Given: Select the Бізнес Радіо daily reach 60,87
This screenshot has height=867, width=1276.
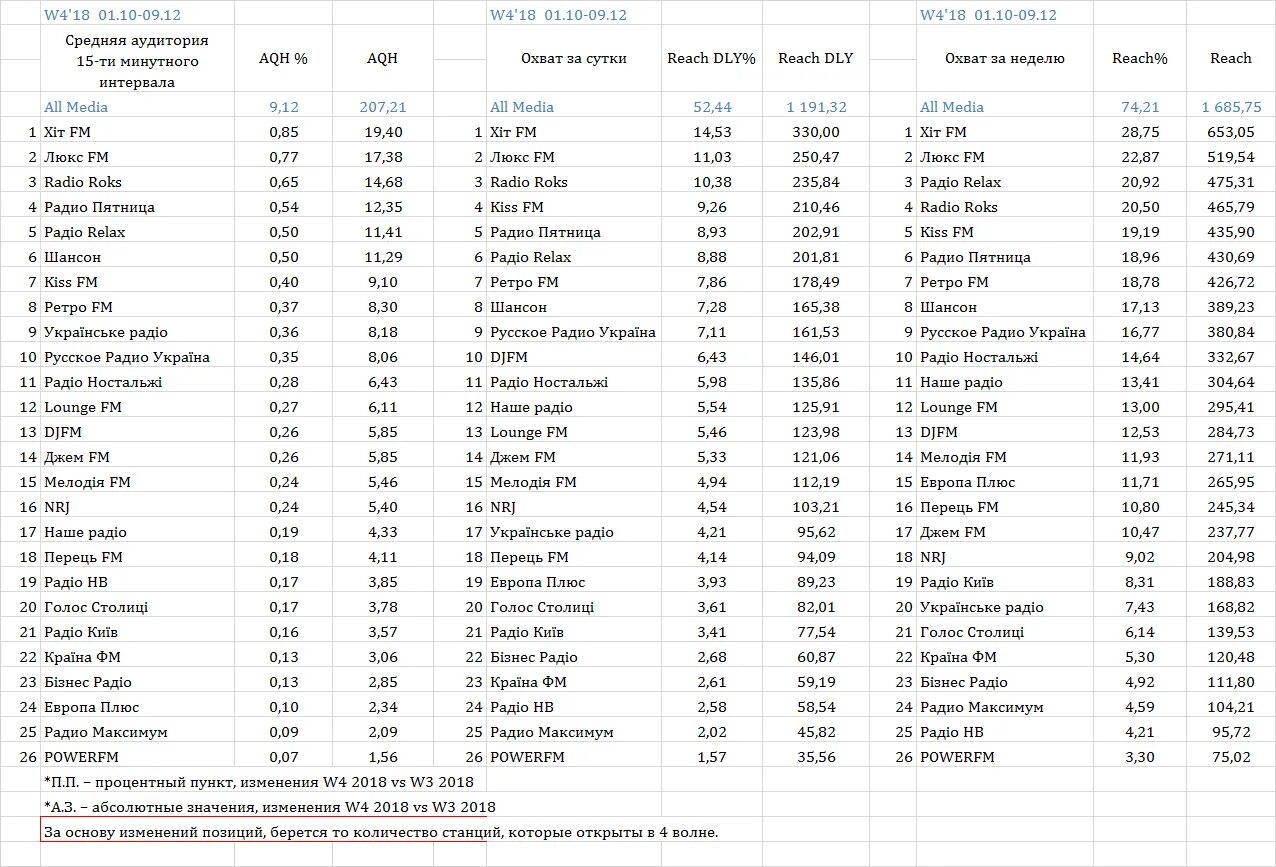Looking at the screenshot, I should pyautogui.click(x=815, y=657).
